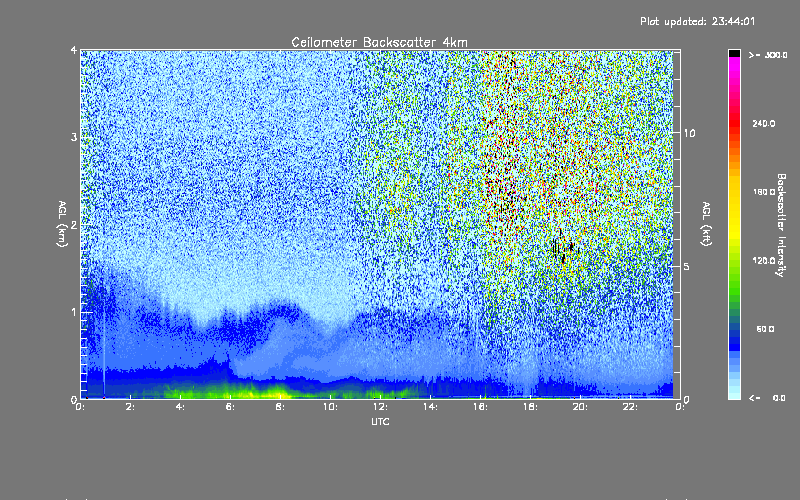Click the "4:" hour tick on the UTC axis
Viewport: 800px width, 500px height.
click(181, 407)
